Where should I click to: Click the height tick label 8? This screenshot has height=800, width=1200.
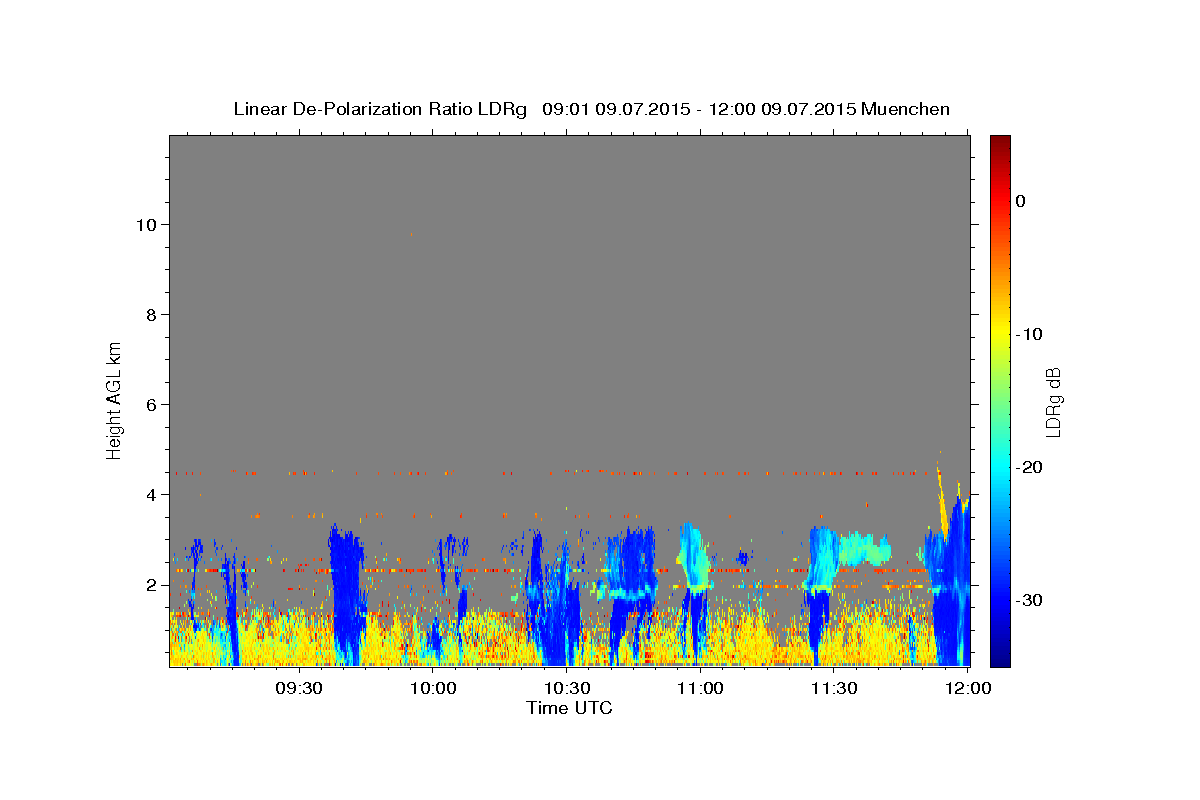(150, 314)
